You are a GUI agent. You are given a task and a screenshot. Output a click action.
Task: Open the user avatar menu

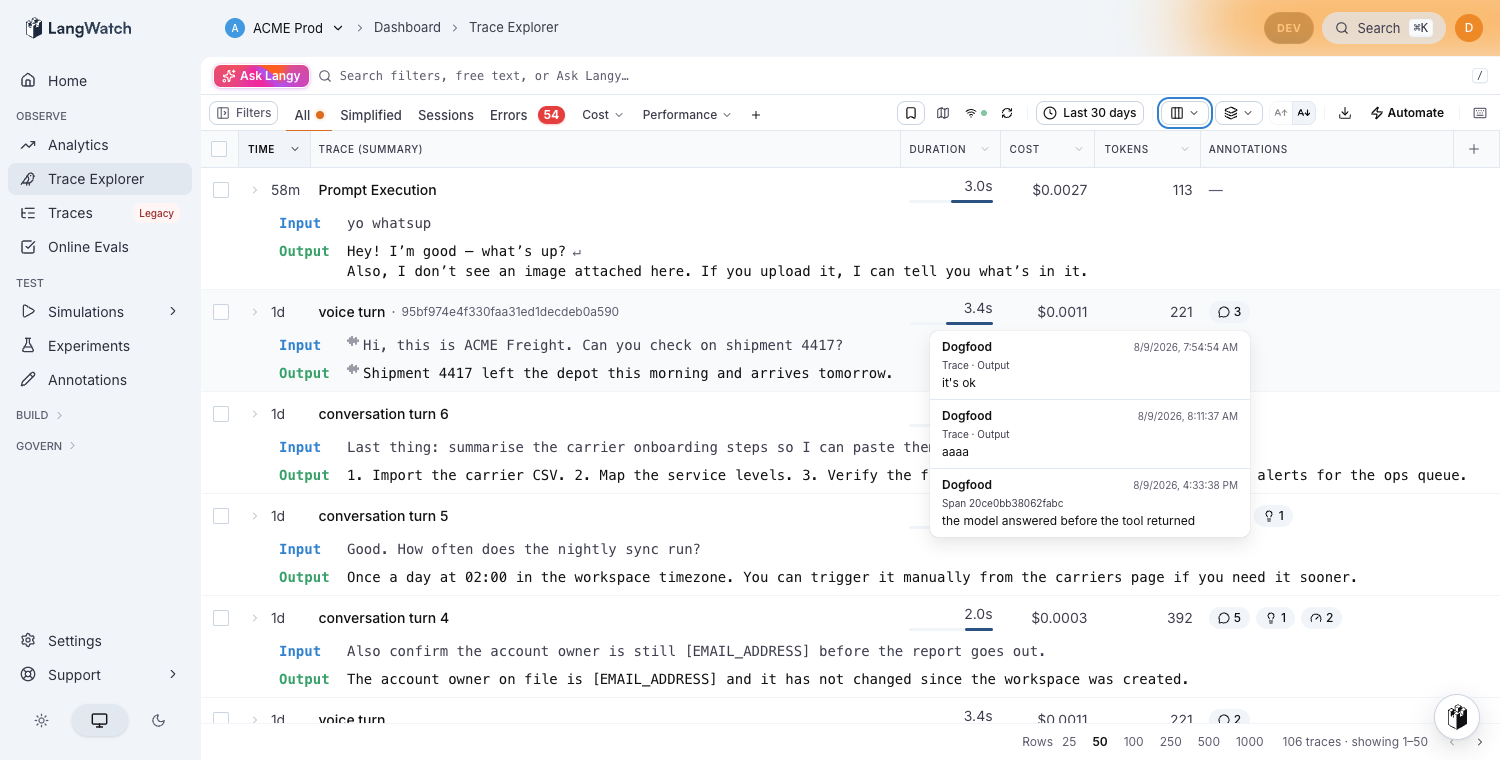[1469, 28]
